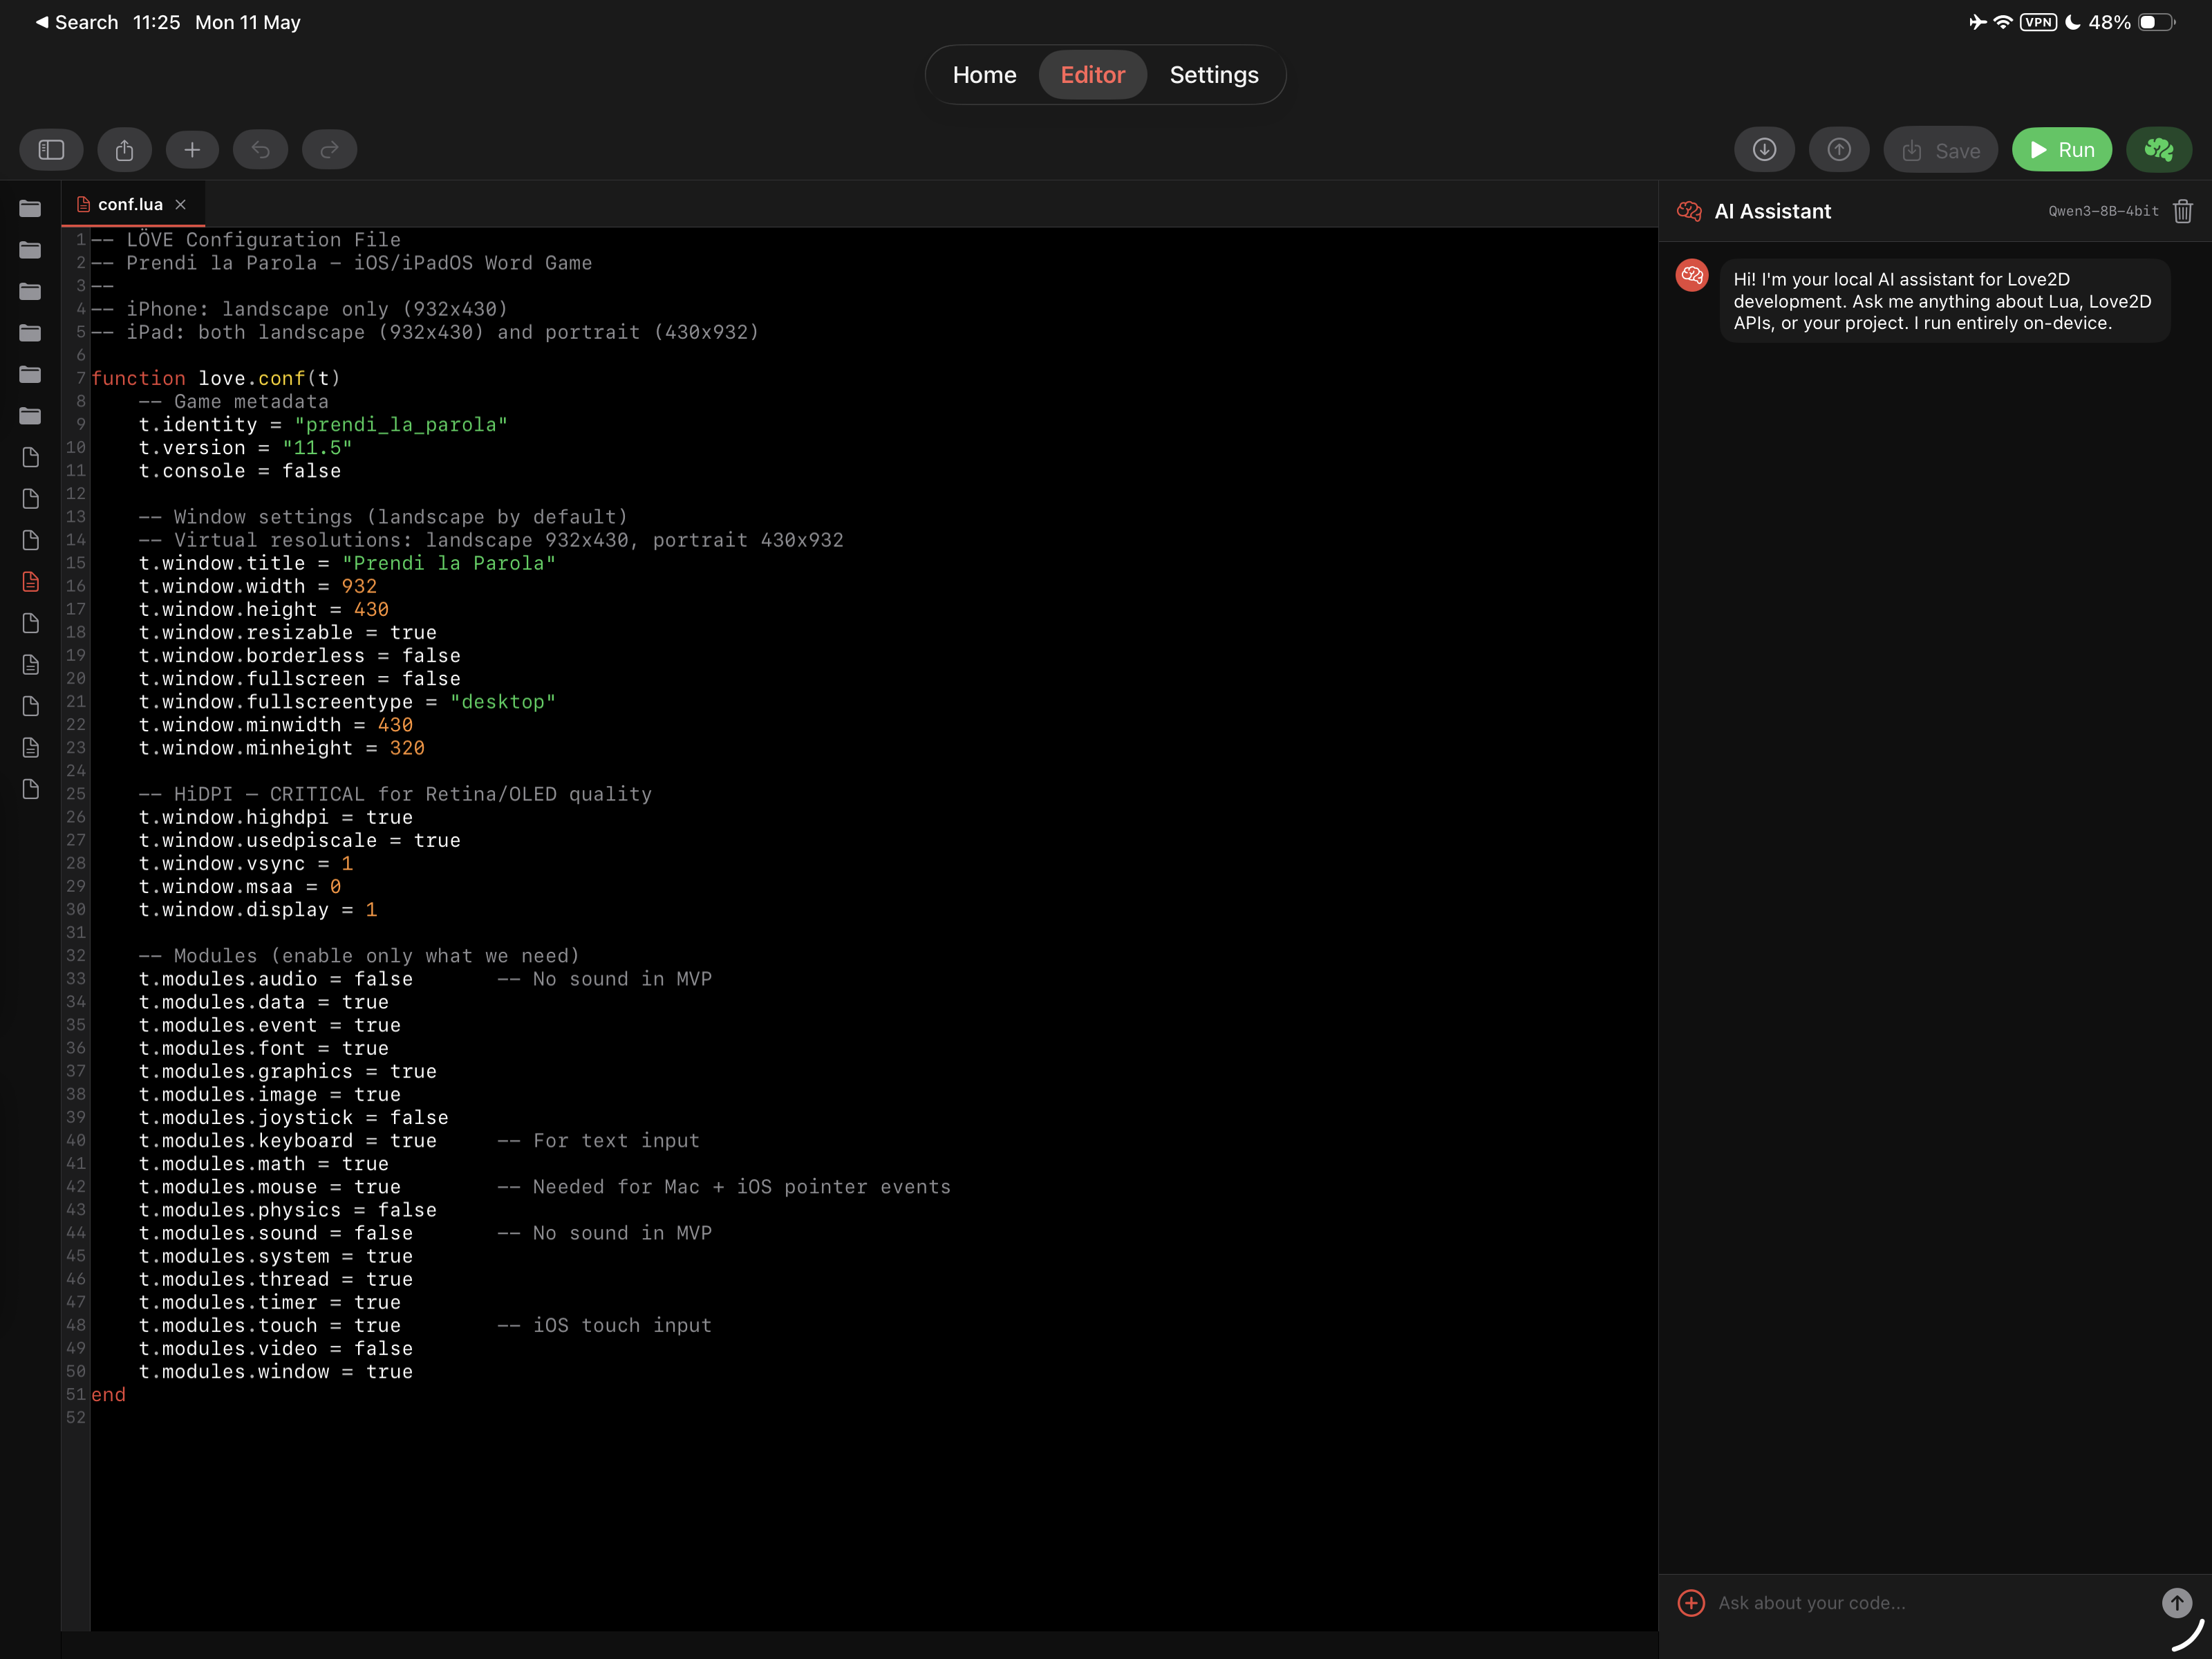The height and width of the screenshot is (1659, 2212).
Task: Click the '-- For text input' comment
Action: click(598, 1140)
